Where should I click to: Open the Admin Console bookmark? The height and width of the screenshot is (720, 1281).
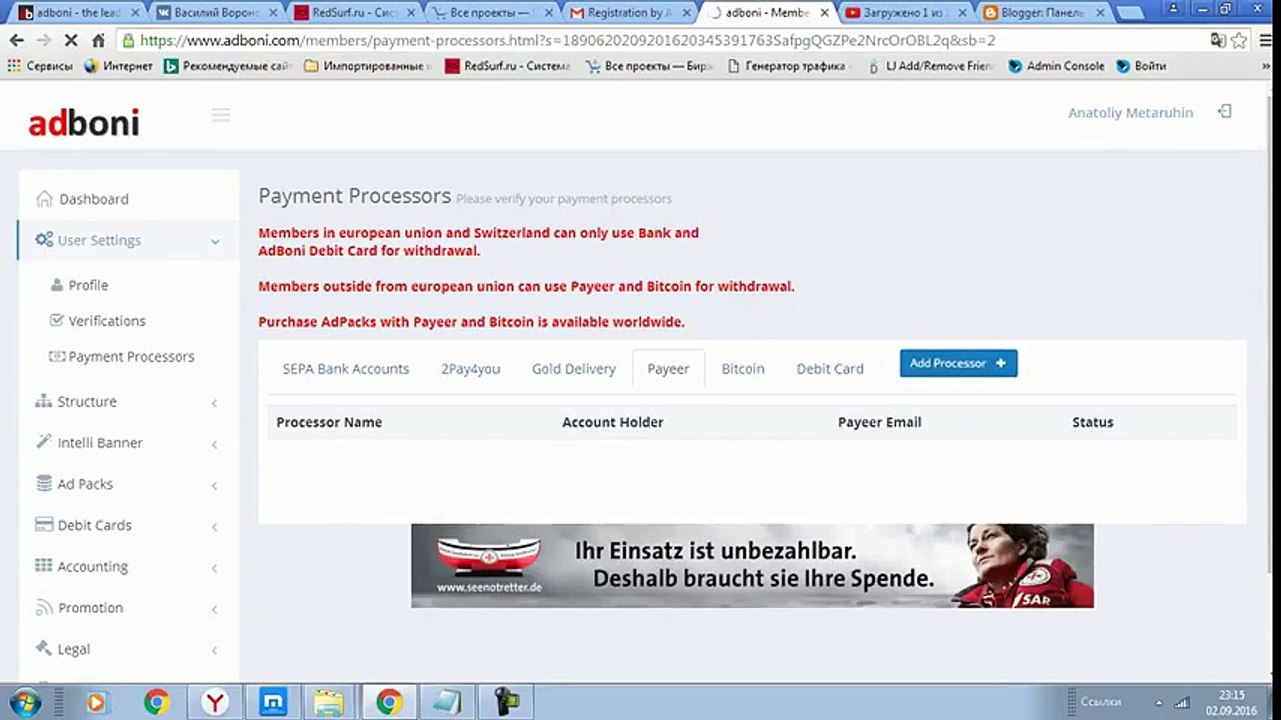[x=1057, y=66]
